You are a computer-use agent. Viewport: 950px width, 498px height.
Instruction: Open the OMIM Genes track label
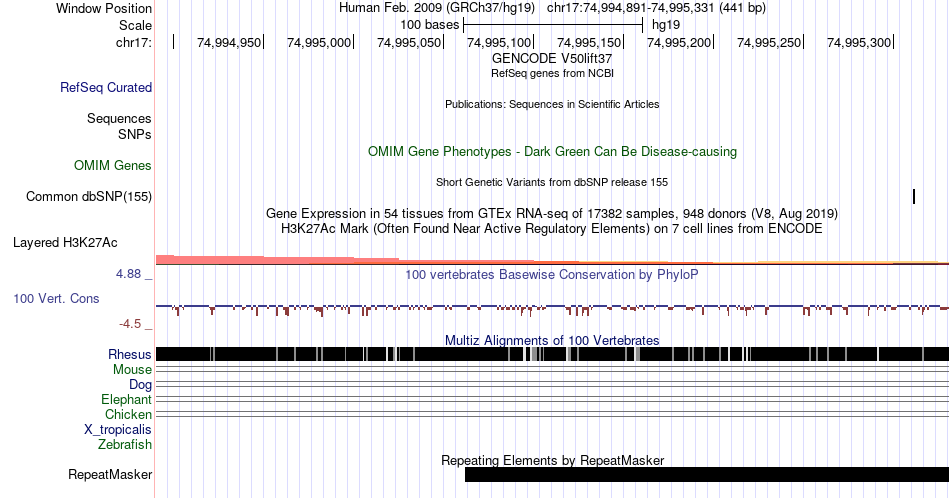tap(113, 165)
